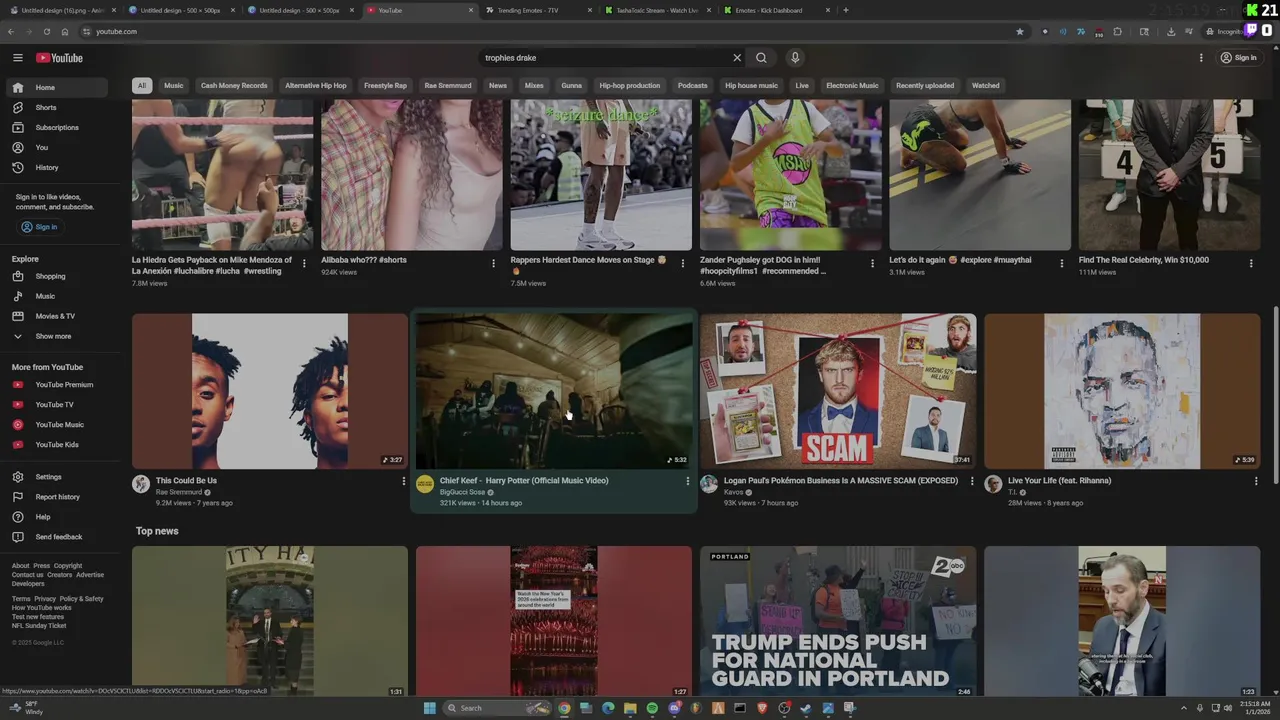Image resolution: width=1280 pixels, height=720 pixels.
Task: Open options menu for Chief Keef Harry Potter video
Action: (687, 481)
